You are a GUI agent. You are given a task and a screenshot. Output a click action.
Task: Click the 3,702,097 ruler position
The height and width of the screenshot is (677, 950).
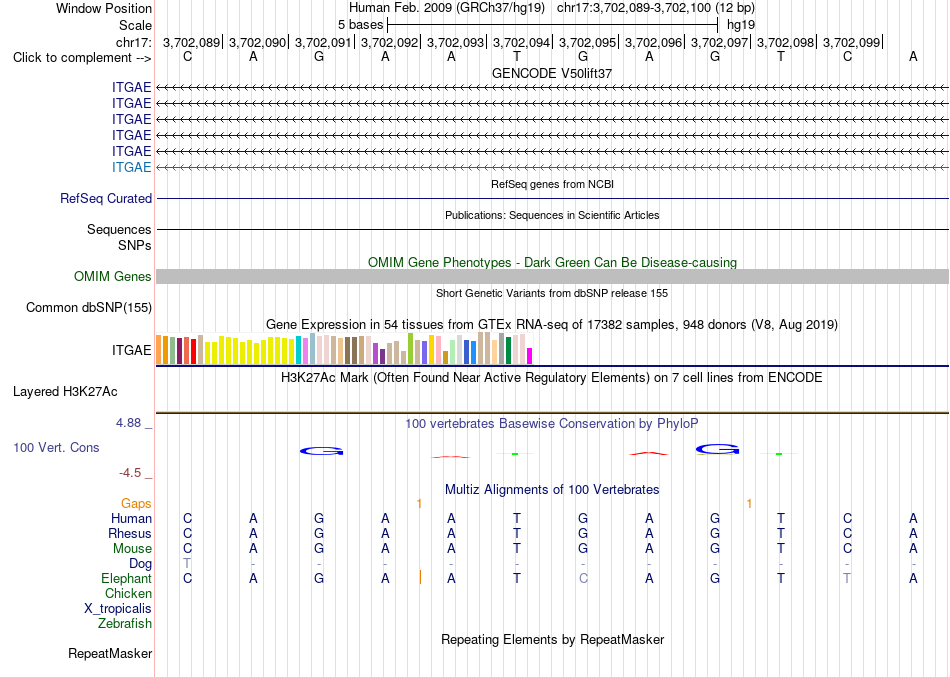pos(720,42)
